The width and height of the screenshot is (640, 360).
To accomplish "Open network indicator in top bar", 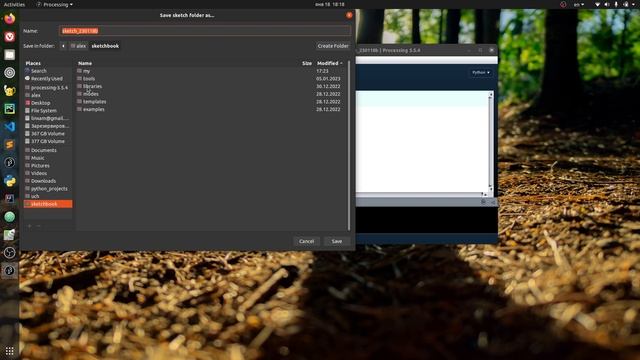I will click(x=597, y=4).
